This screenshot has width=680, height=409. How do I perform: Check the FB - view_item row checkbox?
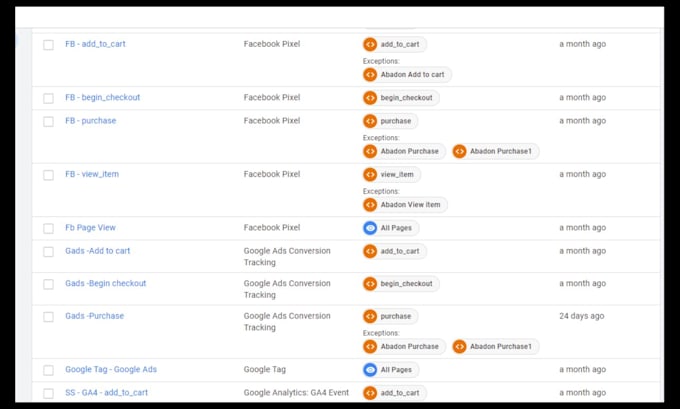49,175
